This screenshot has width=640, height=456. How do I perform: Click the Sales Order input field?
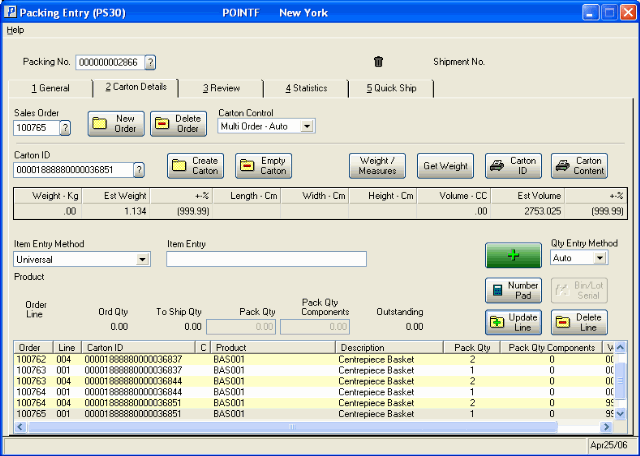37,128
